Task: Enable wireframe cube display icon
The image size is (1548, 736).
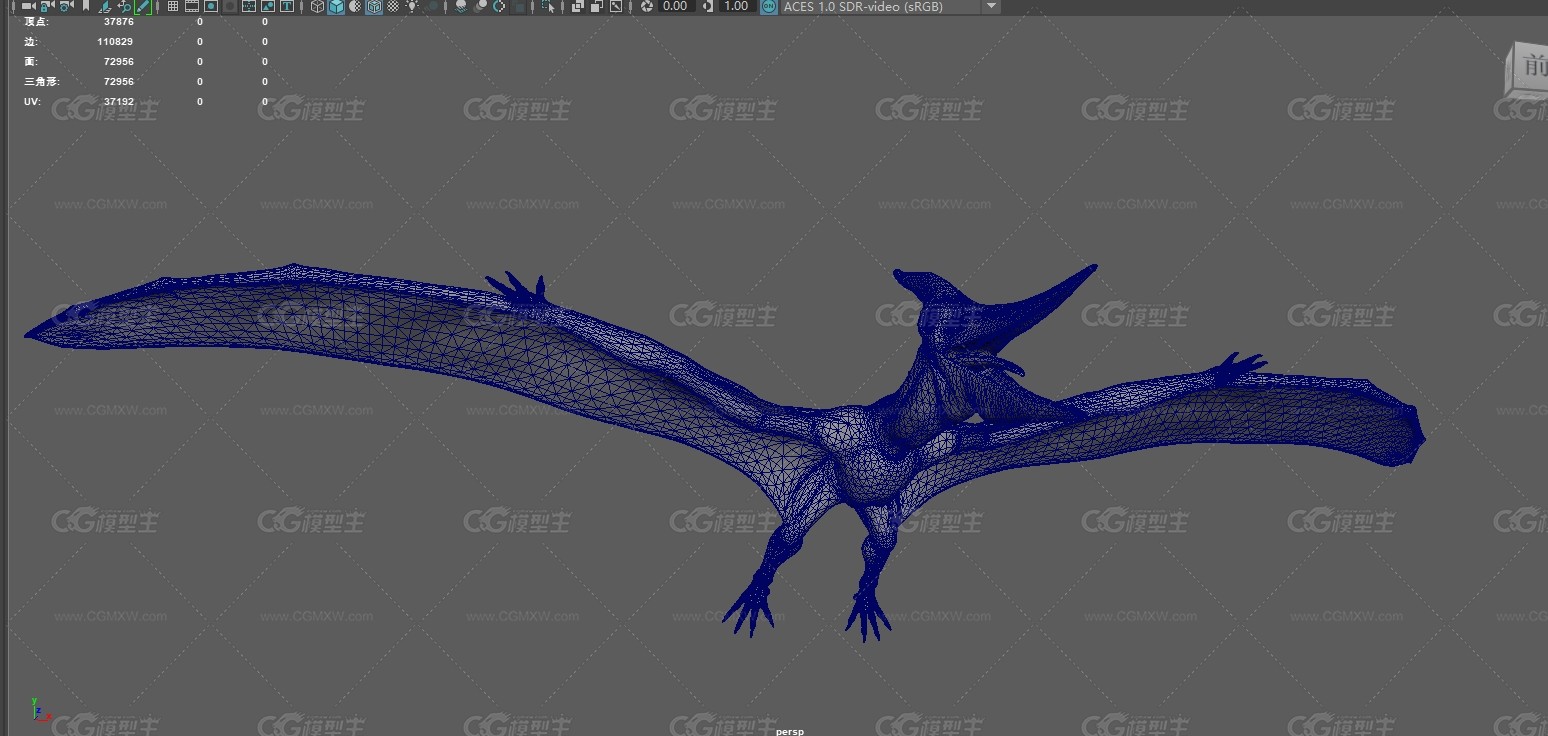Action: click(317, 6)
